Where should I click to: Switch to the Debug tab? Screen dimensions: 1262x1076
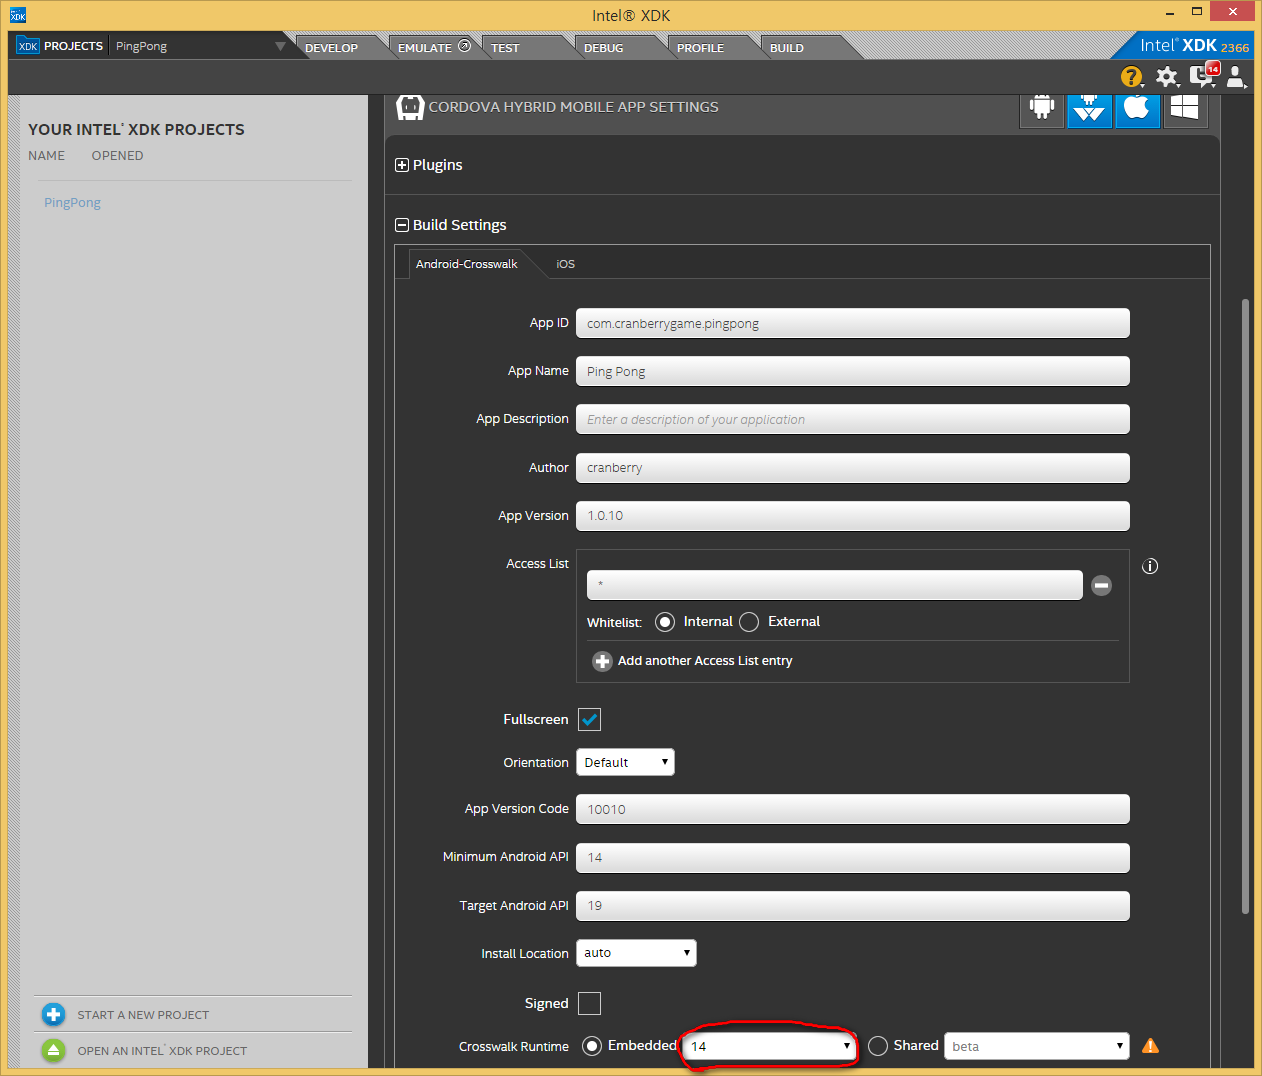click(604, 48)
